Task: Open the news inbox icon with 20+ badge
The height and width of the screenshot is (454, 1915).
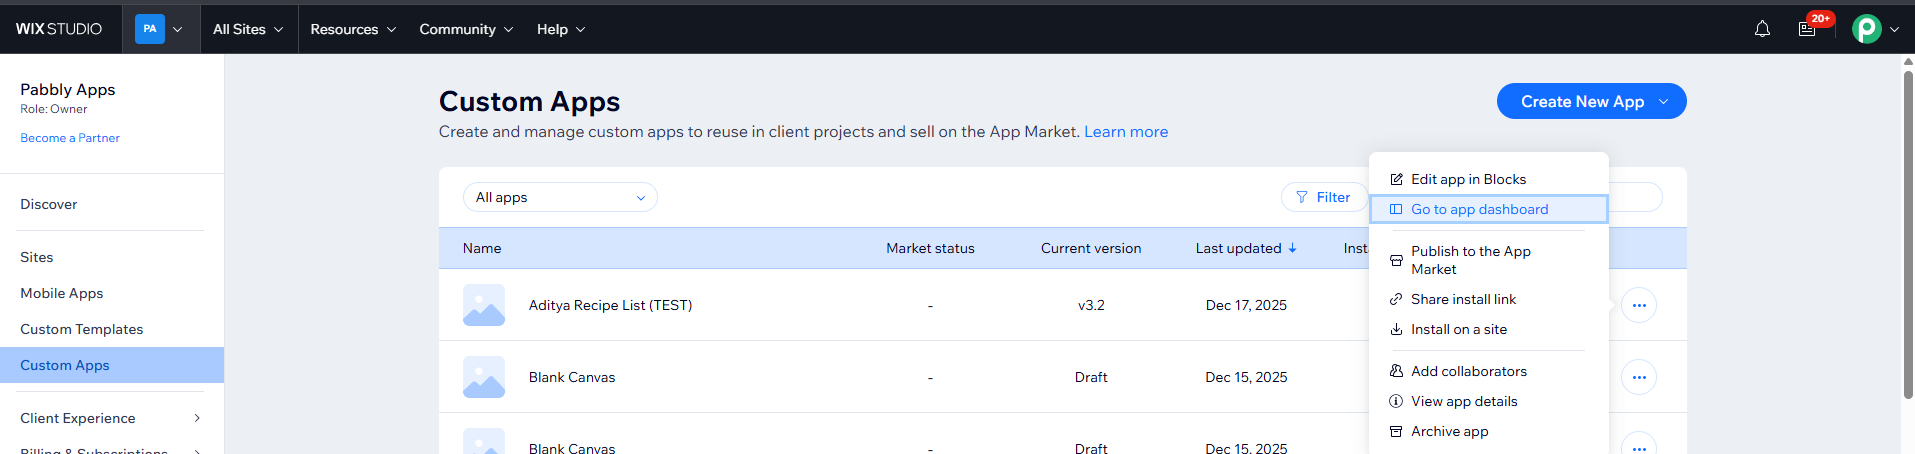Action: pos(1807,29)
